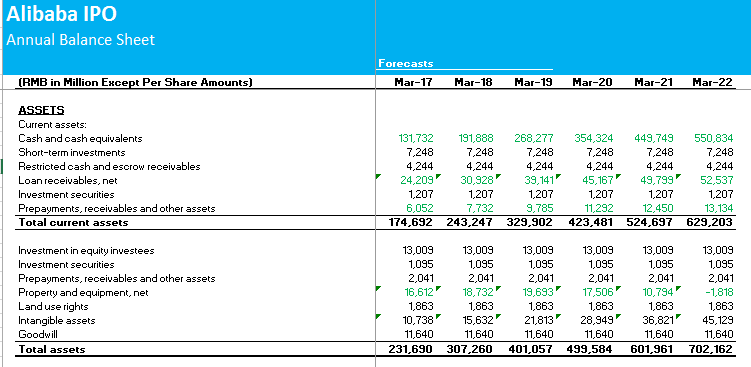Image resolution: width=751 pixels, height=367 pixels.
Task: Click the Short-term investments label
Action: (x=72, y=152)
